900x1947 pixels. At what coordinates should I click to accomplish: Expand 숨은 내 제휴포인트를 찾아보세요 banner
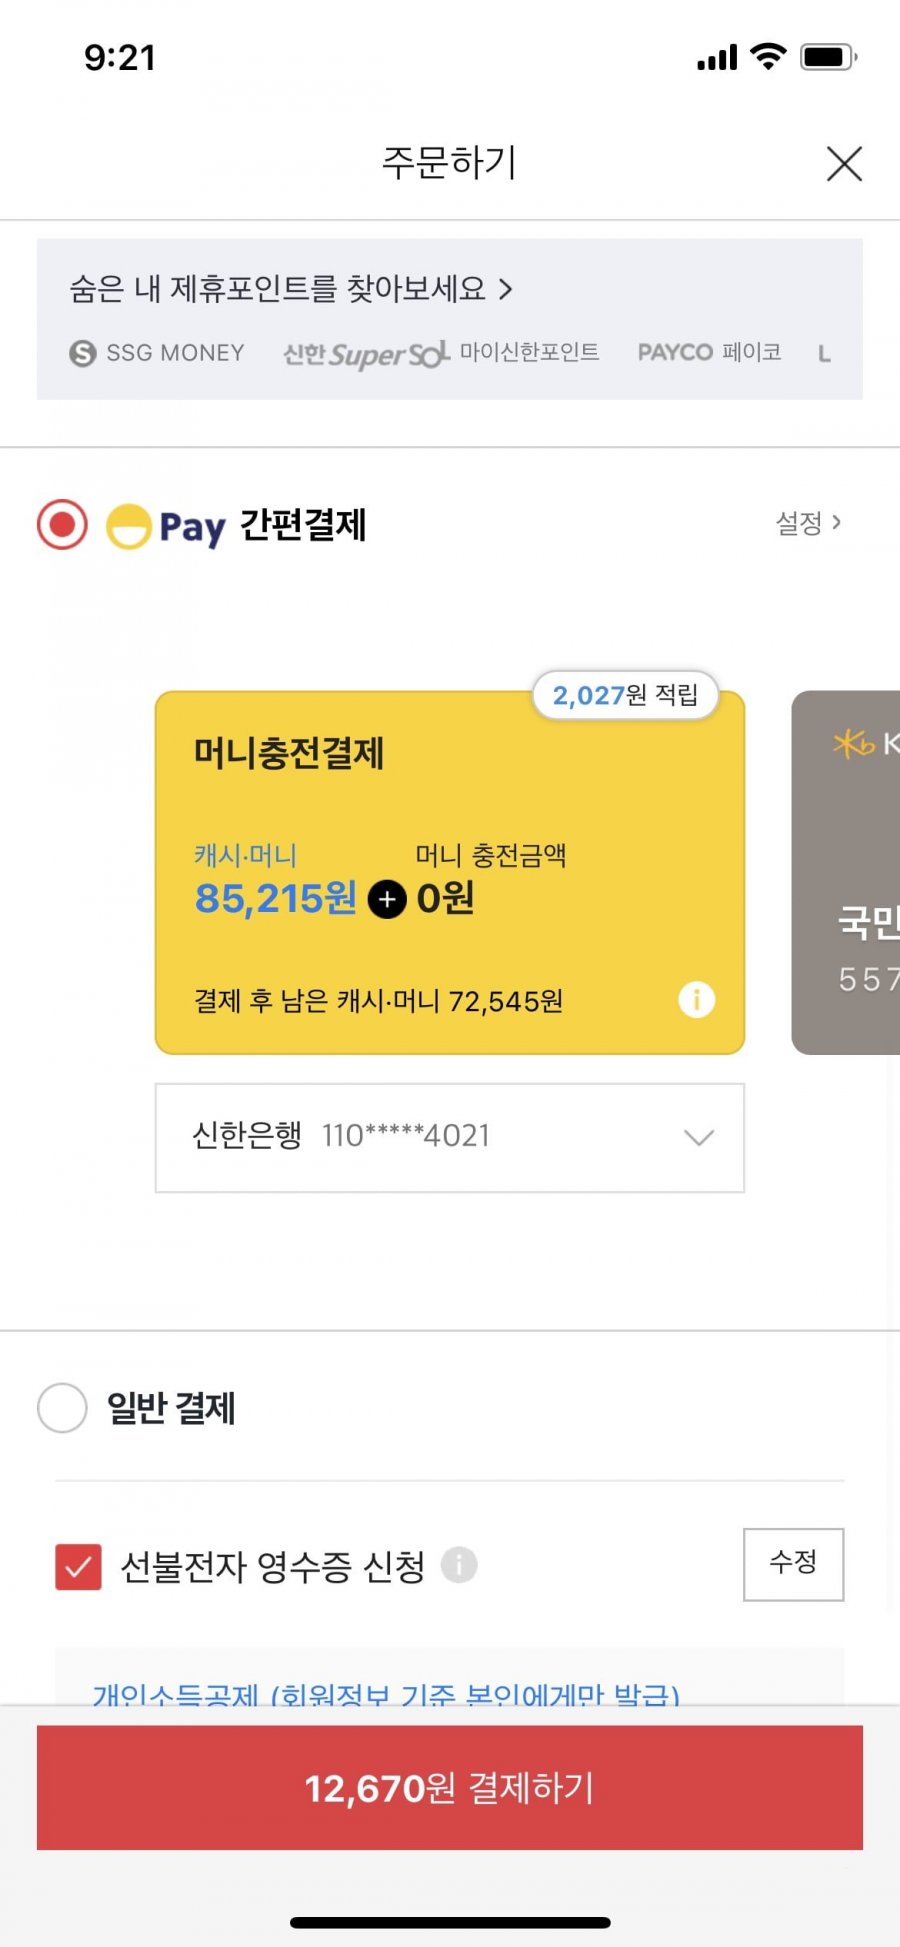(290, 289)
